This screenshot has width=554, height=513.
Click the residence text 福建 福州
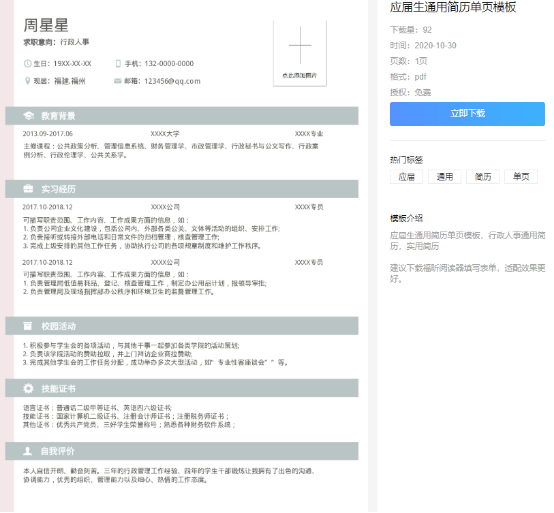pos(70,81)
